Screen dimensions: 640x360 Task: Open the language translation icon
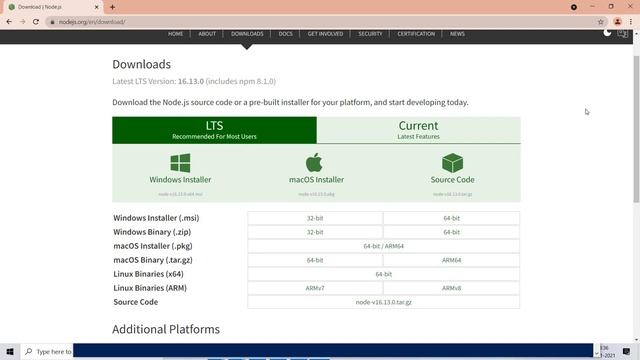coord(622,34)
